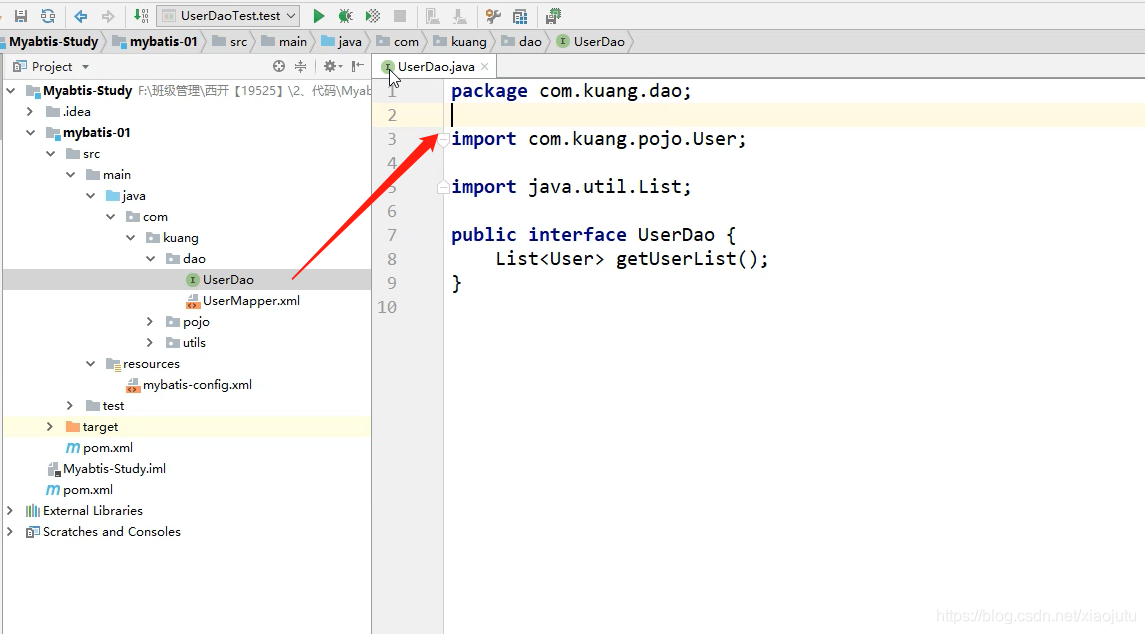Screen dimensions: 1145x634
Task: Open the UserDaoTest.test run configuration dropdown
Action: tap(229, 15)
